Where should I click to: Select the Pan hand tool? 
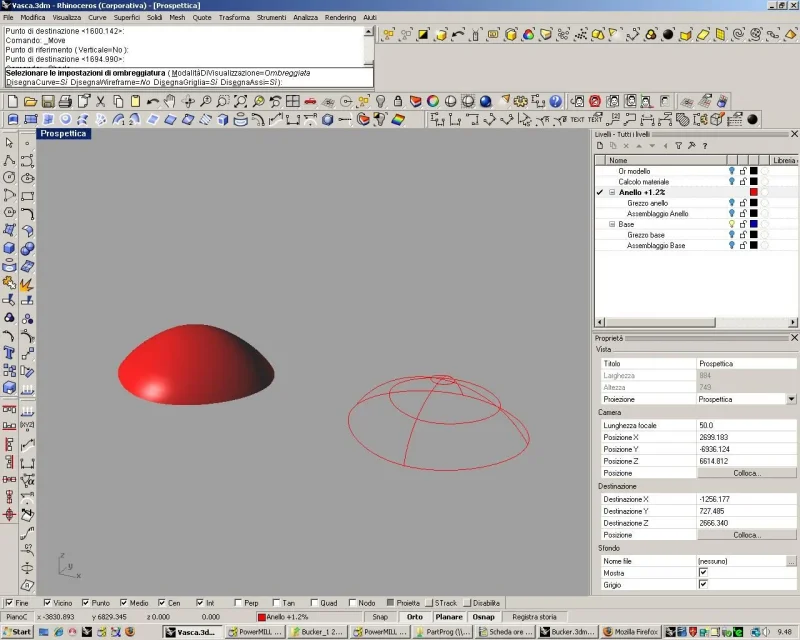pos(170,101)
